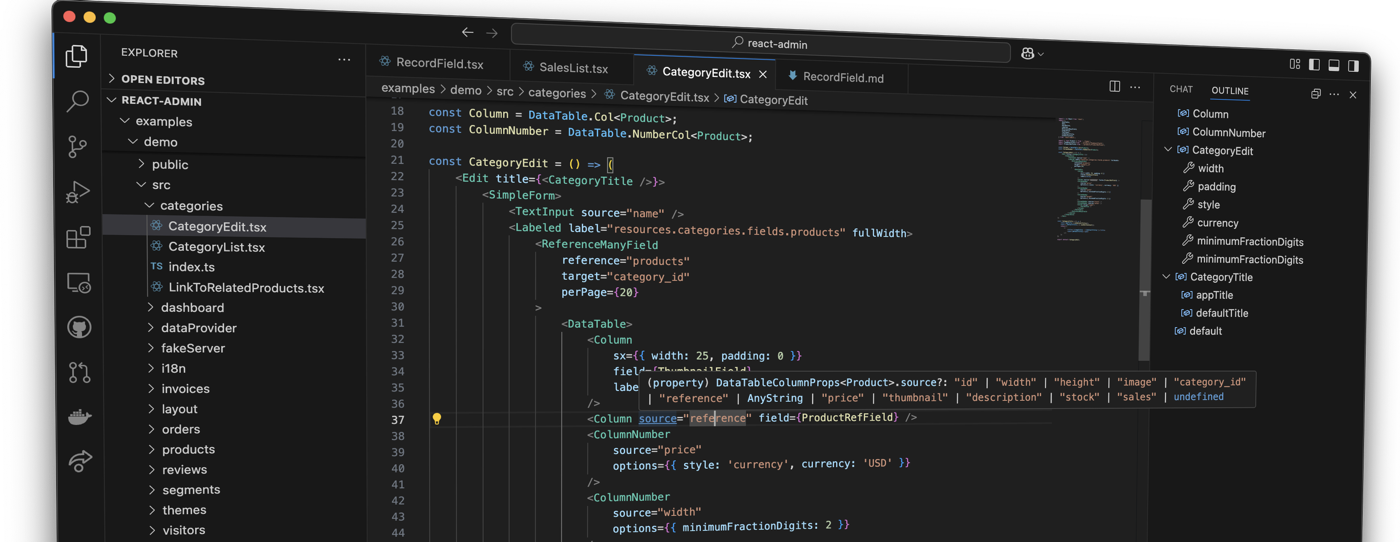
Task: Open the Pull Requests view icon
Action: pyautogui.click(x=80, y=372)
